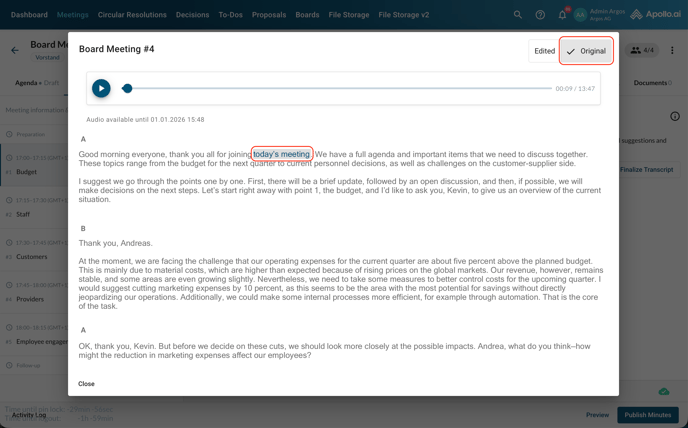Open the search icon in top bar
Viewport: 688px width, 428px height.
518,15
